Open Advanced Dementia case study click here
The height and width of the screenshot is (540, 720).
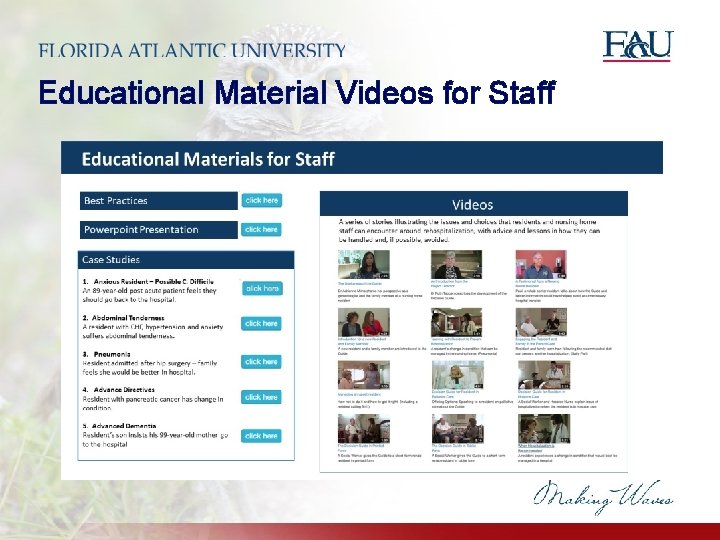(x=261, y=436)
